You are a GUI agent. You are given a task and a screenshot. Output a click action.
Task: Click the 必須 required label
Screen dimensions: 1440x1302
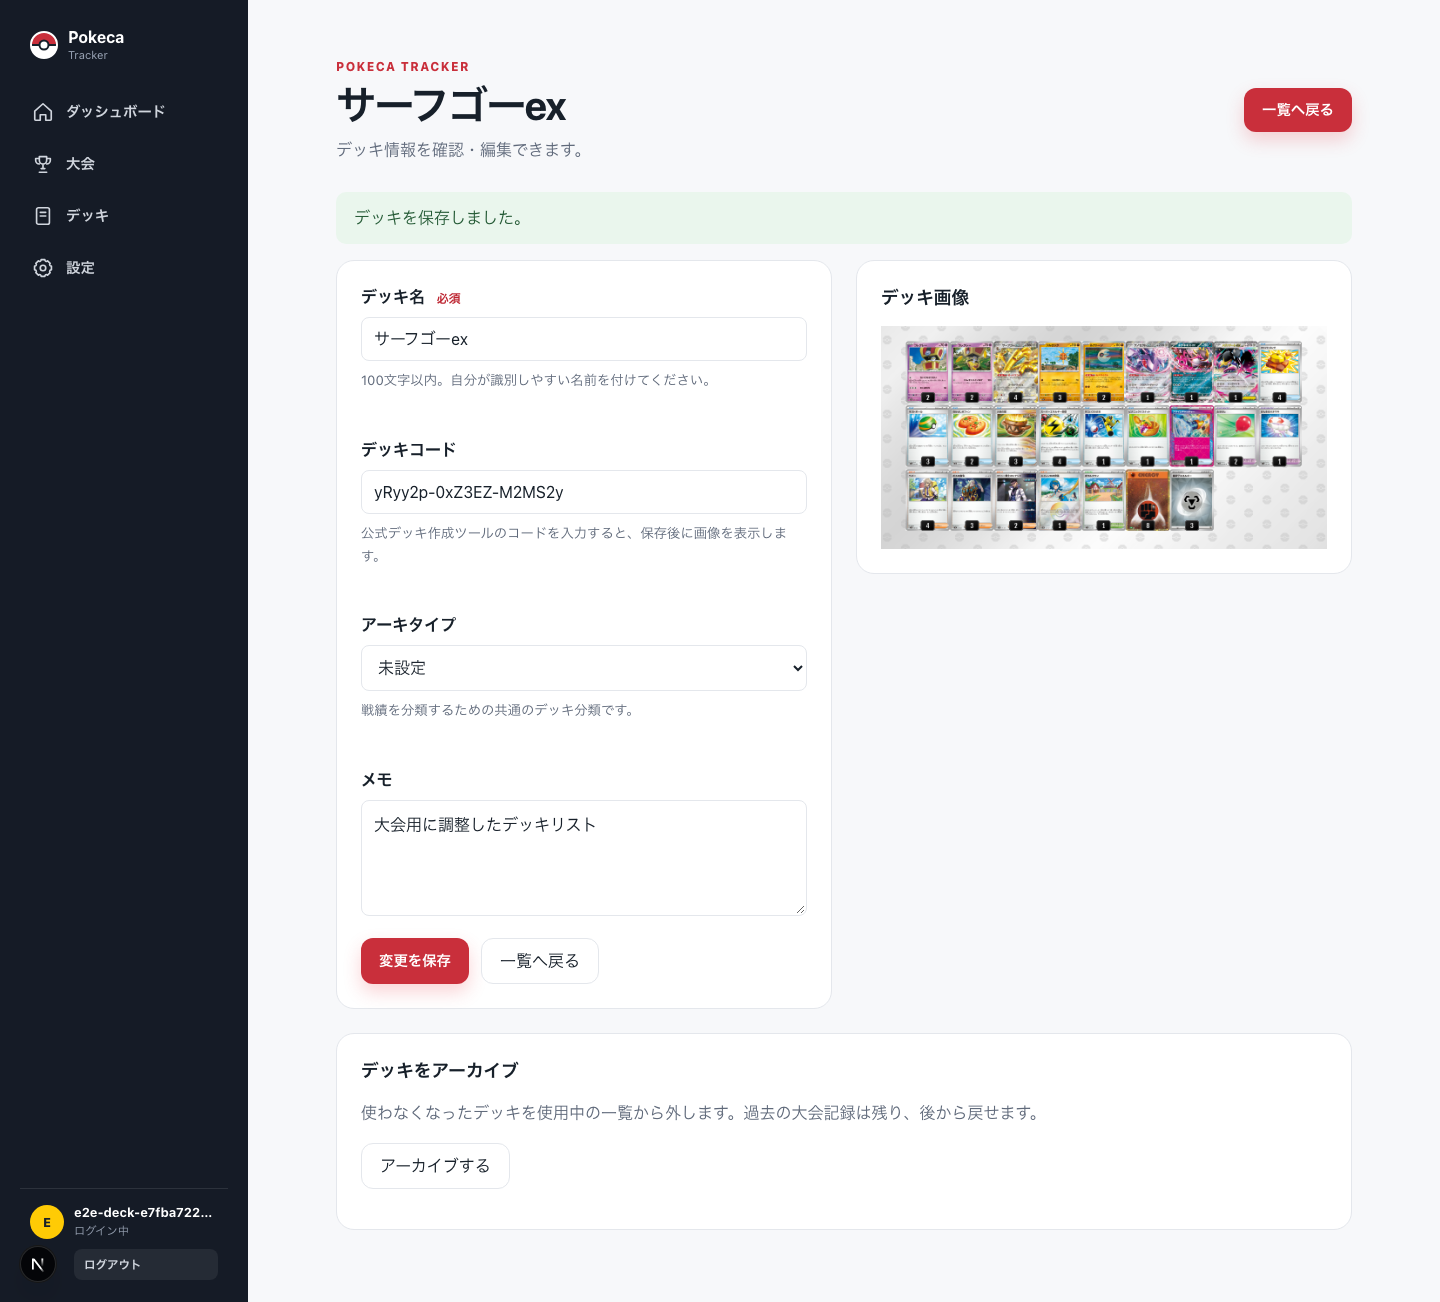[x=449, y=299]
